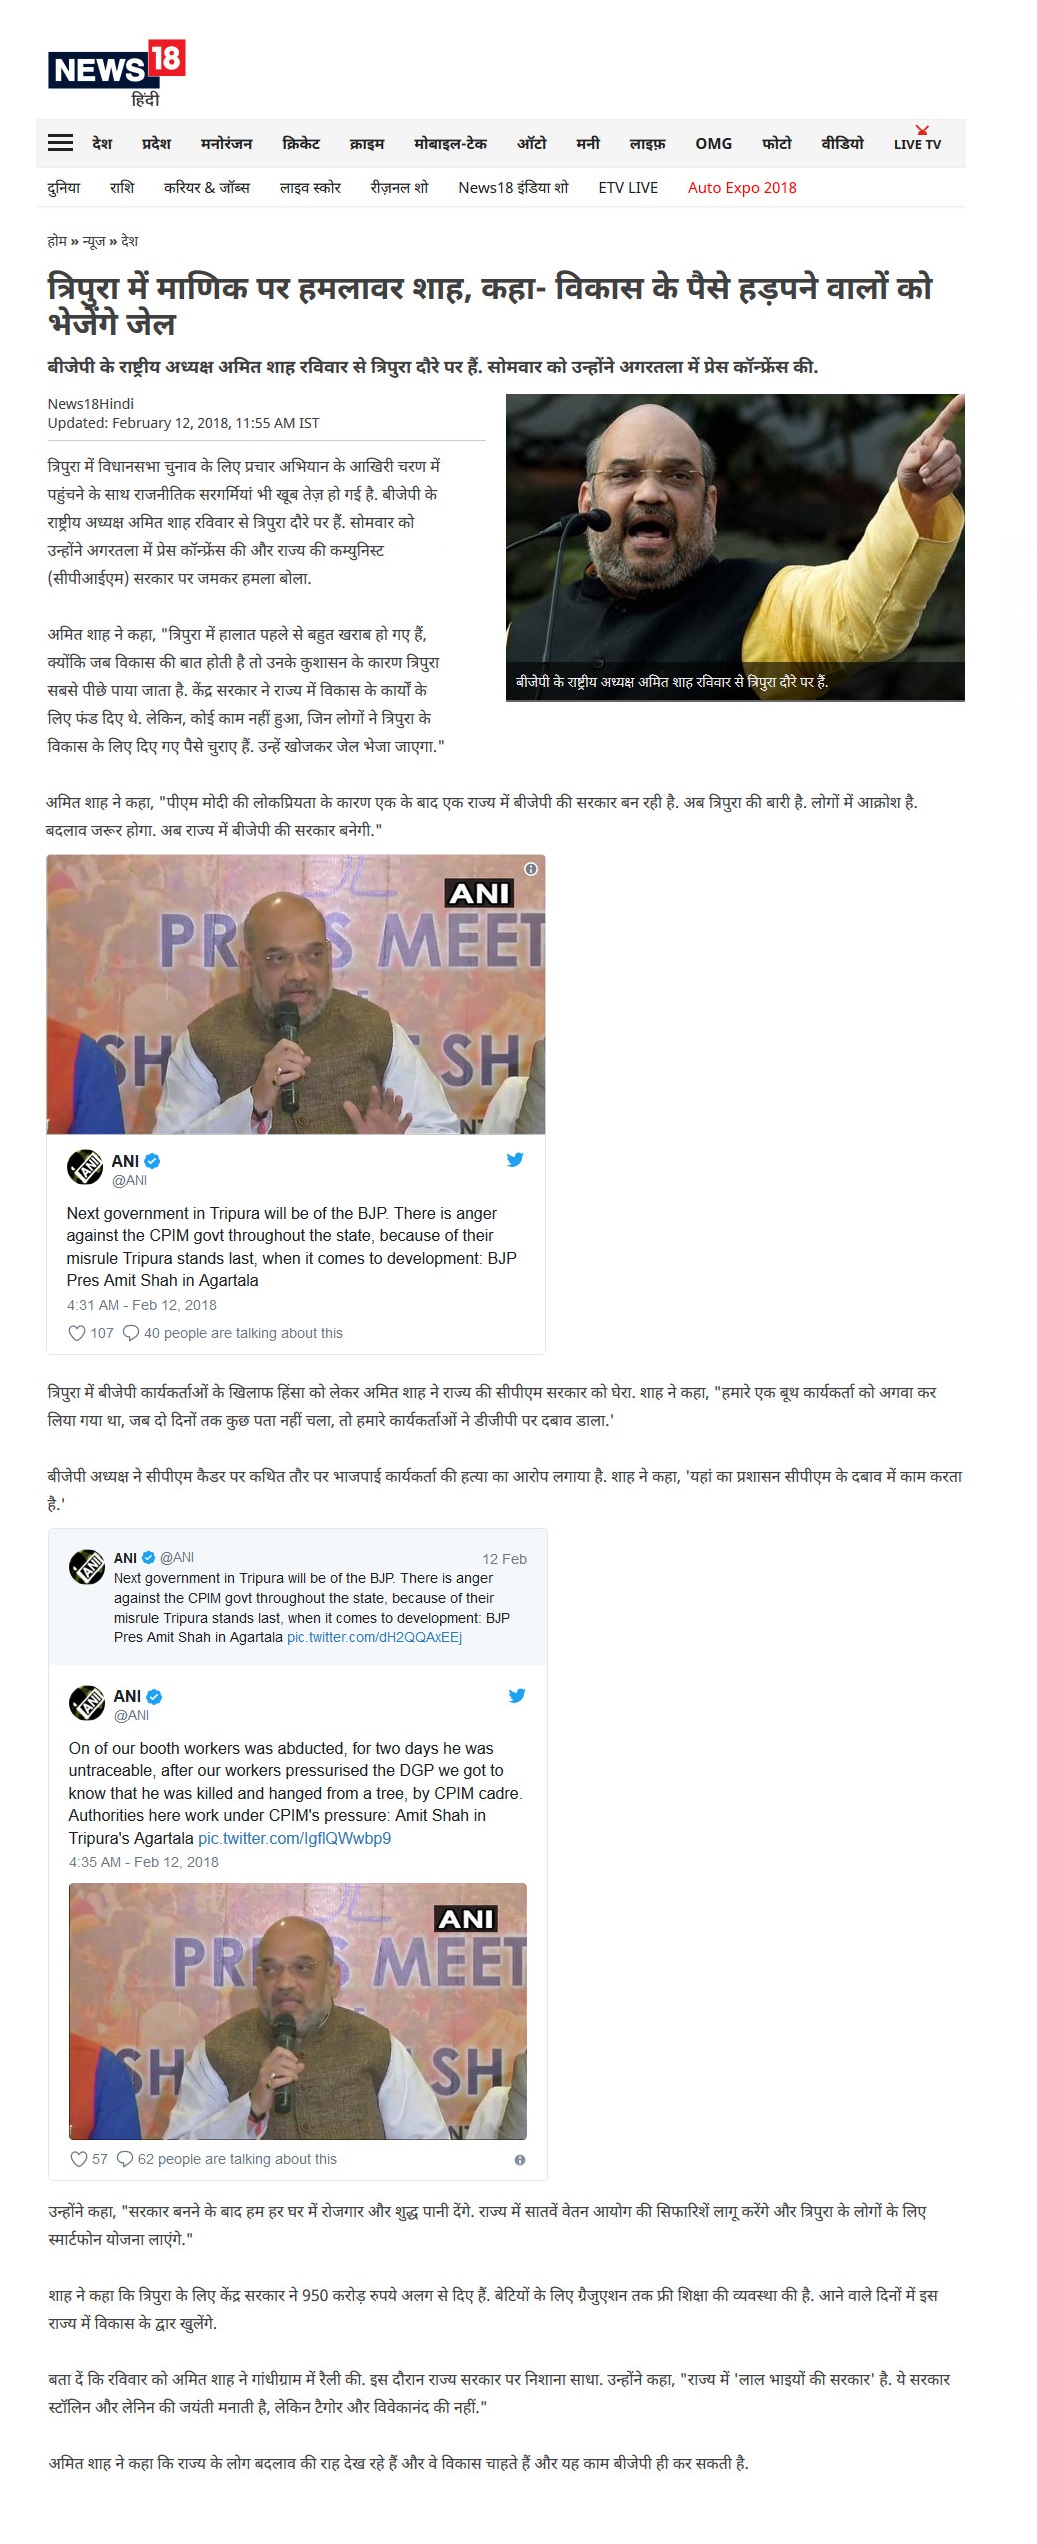Click the Amit Shah header photo

coord(735,547)
